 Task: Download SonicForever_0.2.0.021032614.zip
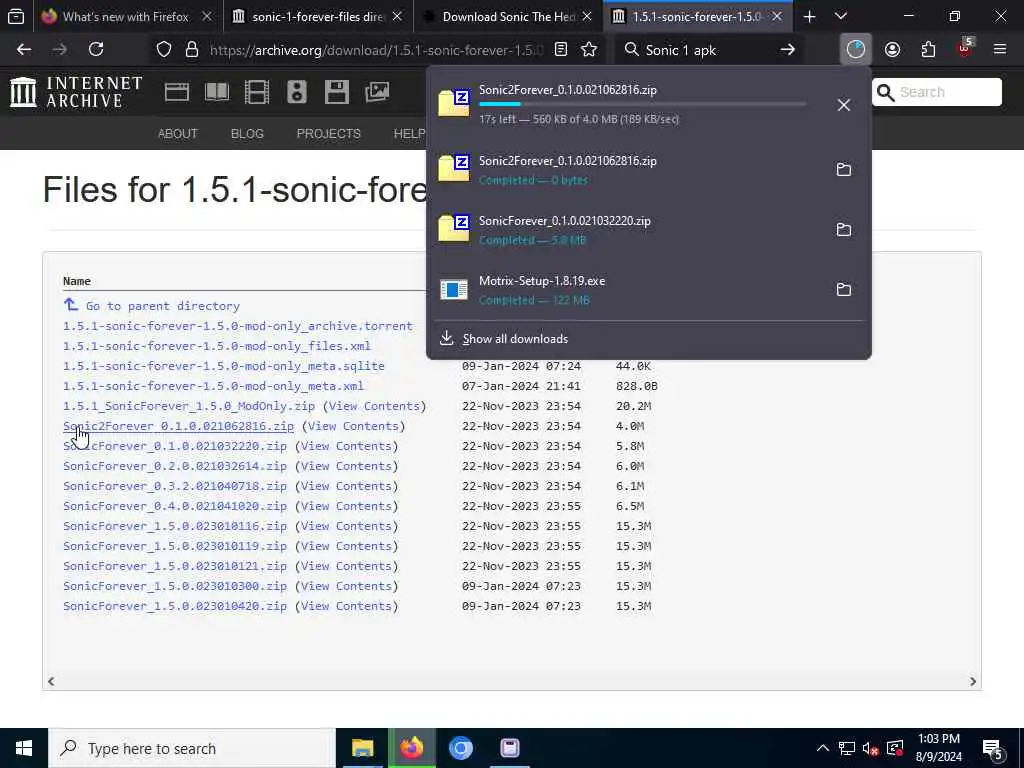[175, 466]
